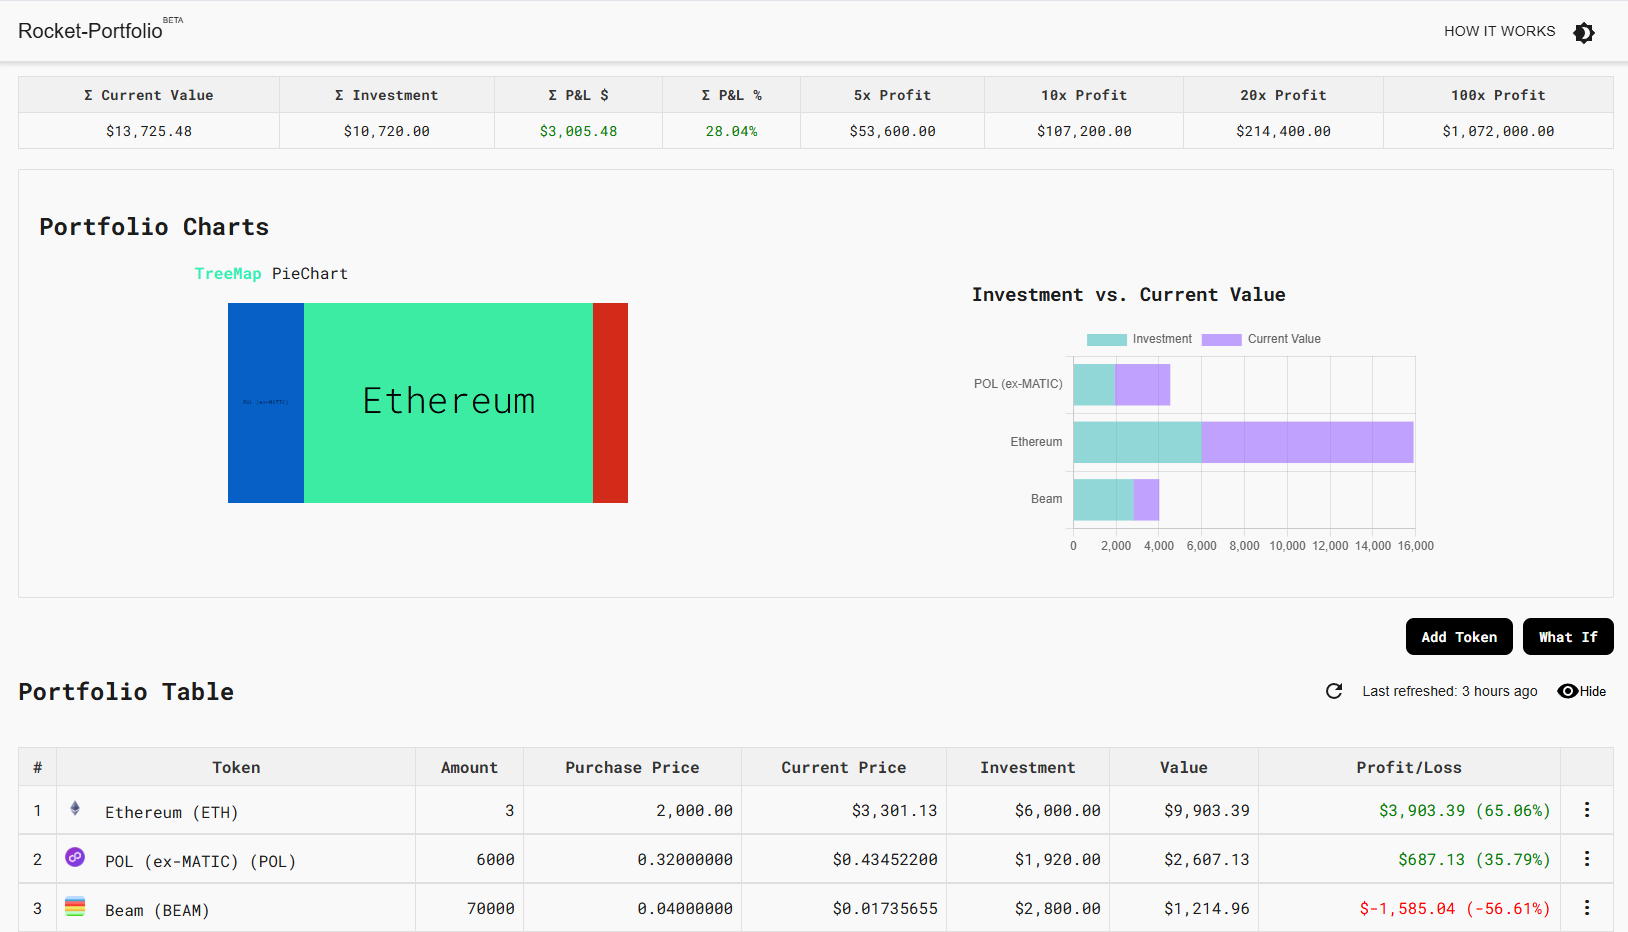Screen dimensions: 1628x932
Task: Click the 5x Profit value $53,600.00
Action: pos(893,131)
